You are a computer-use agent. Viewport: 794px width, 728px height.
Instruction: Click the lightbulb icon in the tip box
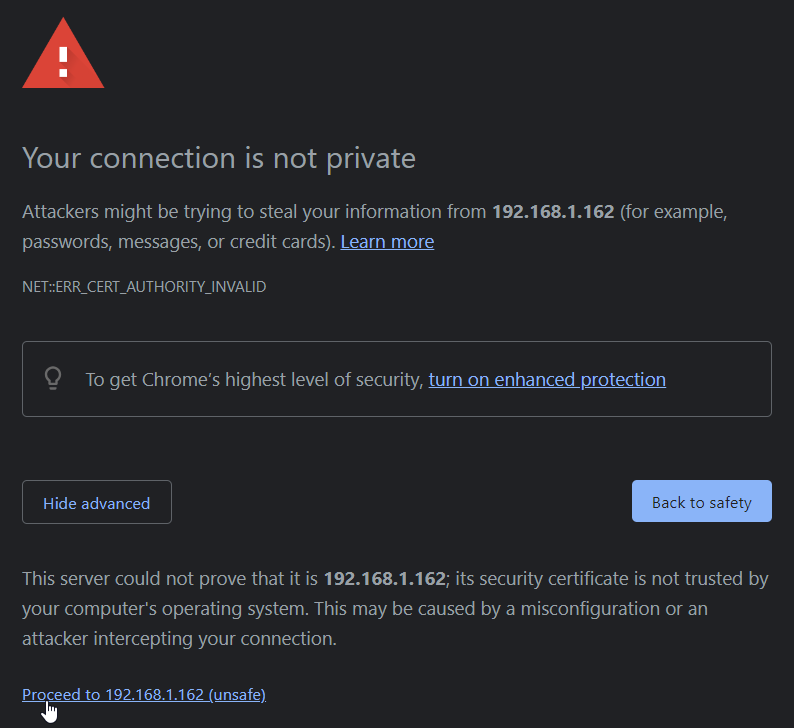coord(53,378)
